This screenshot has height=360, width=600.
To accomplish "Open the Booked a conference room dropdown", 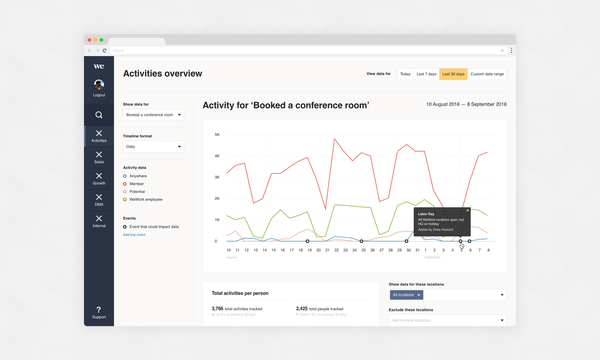I will click(x=153, y=115).
